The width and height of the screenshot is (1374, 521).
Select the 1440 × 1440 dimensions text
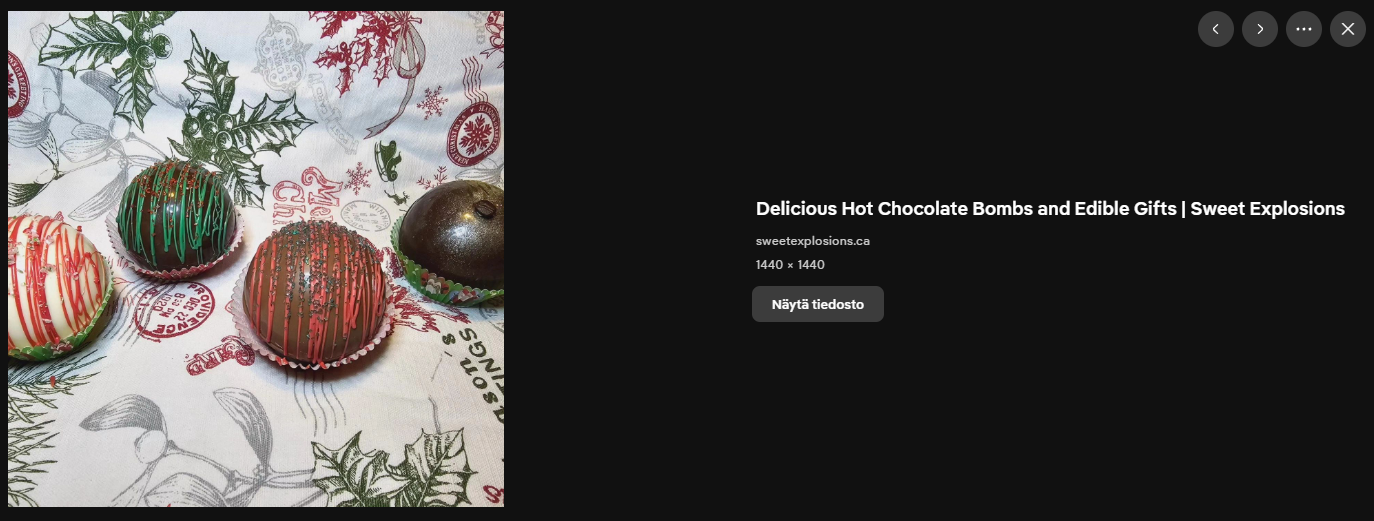pyautogui.click(x=790, y=265)
